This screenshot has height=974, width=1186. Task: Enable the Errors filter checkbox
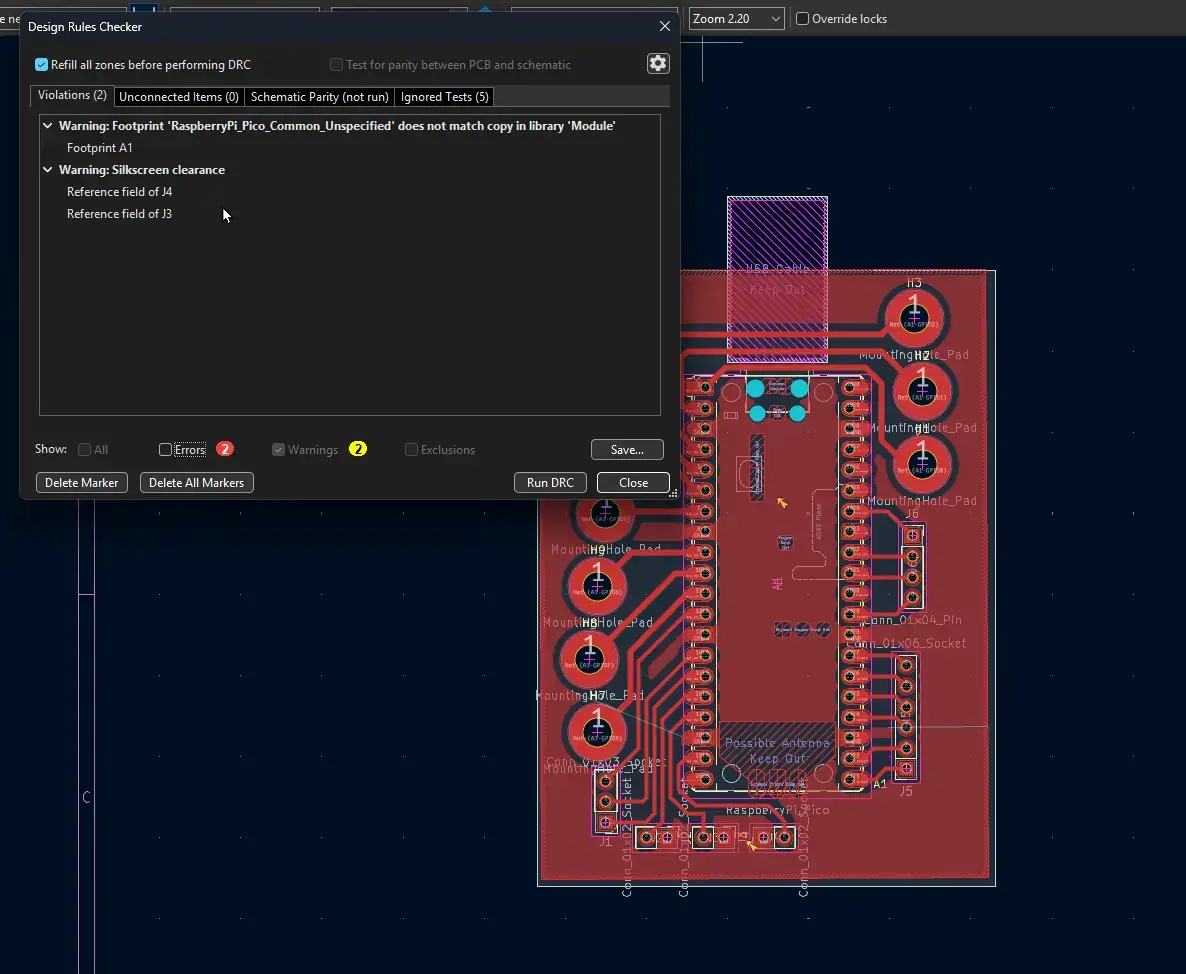tap(166, 450)
